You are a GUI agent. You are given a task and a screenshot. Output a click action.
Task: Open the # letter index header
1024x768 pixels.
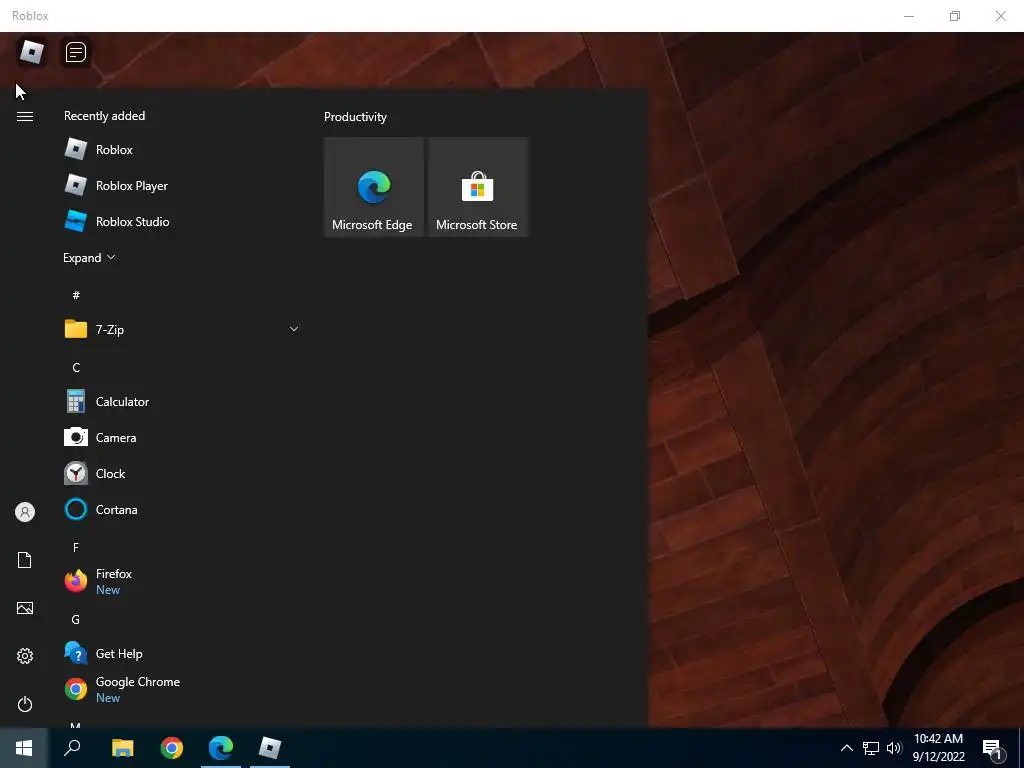[76, 295]
